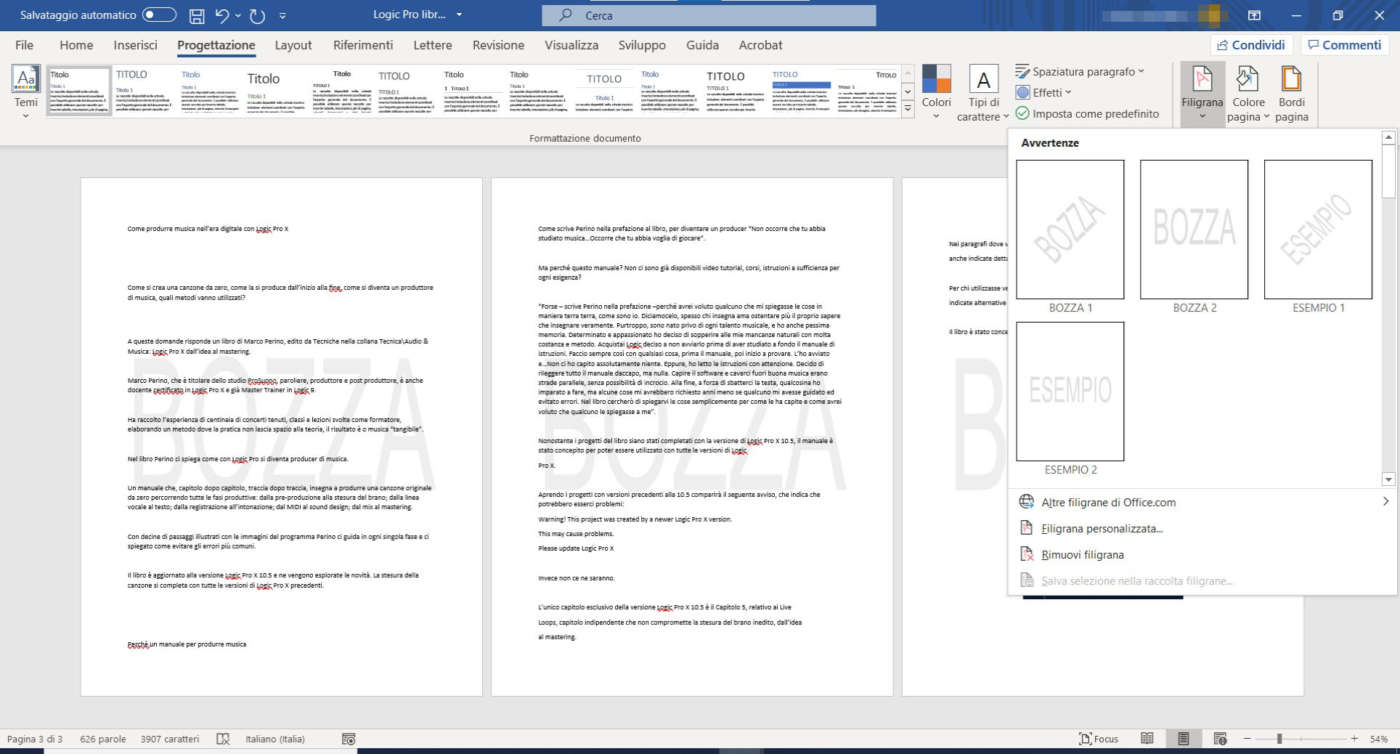1400x754 pixels.
Task: Toggle the Salvataggio automatico switch
Action: point(159,16)
